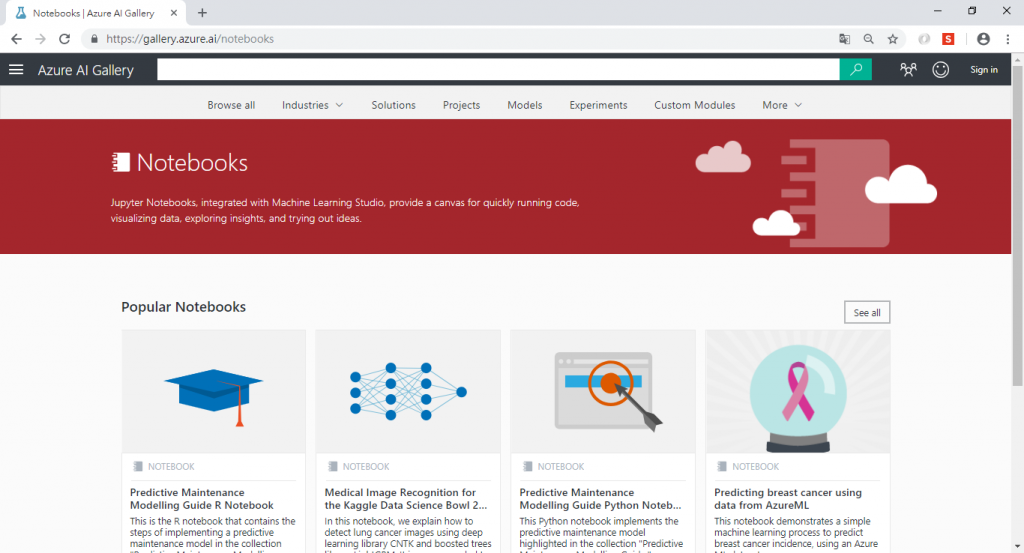This screenshot has width=1024, height=553.
Task: Close the Notebooks Azure AI Gallery tab
Action: pyautogui.click(x=173, y=12)
